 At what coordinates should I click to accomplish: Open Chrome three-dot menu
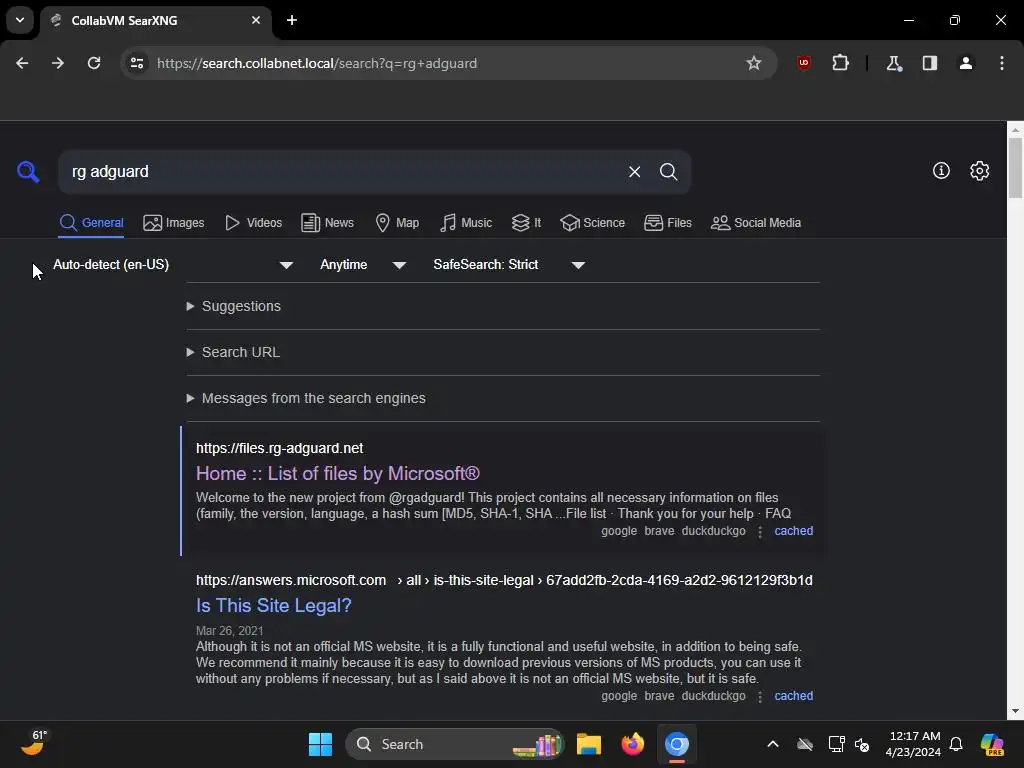pos(1002,63)
